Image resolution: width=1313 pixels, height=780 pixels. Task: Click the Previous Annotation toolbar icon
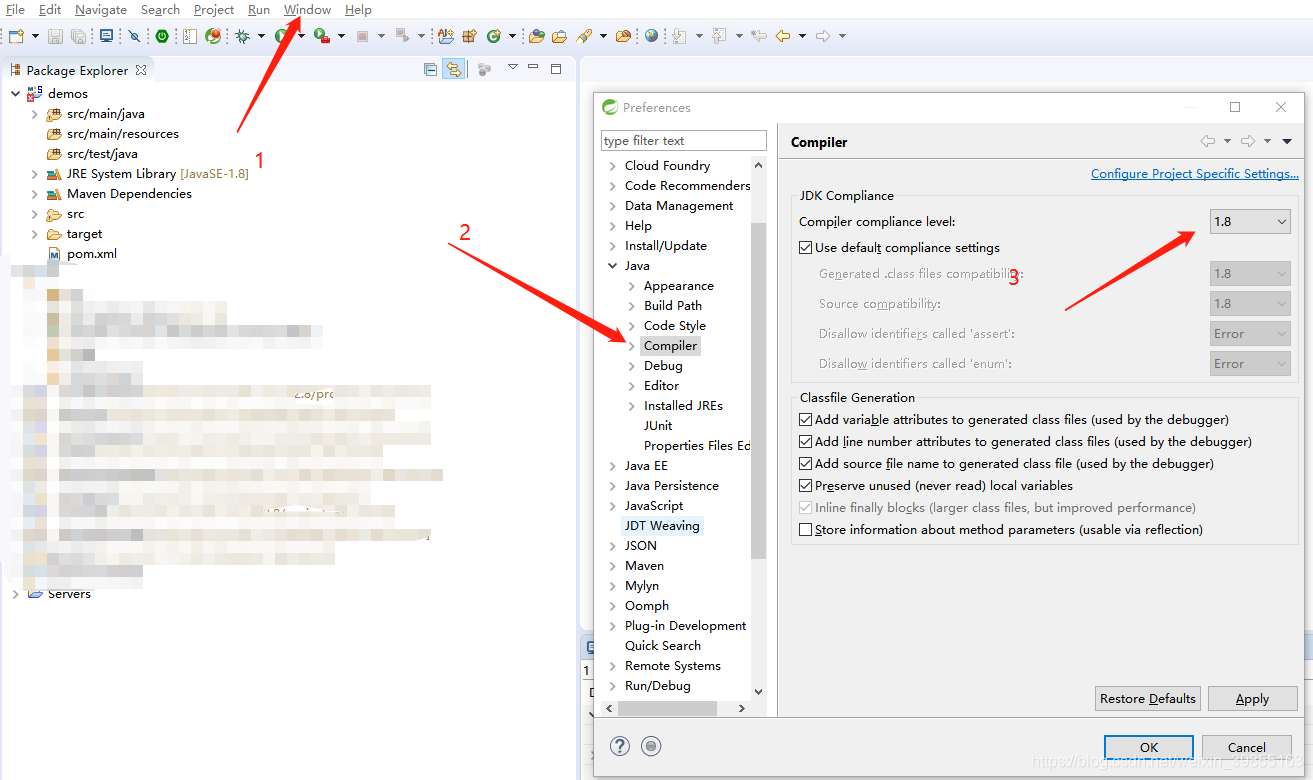[719, 36]
